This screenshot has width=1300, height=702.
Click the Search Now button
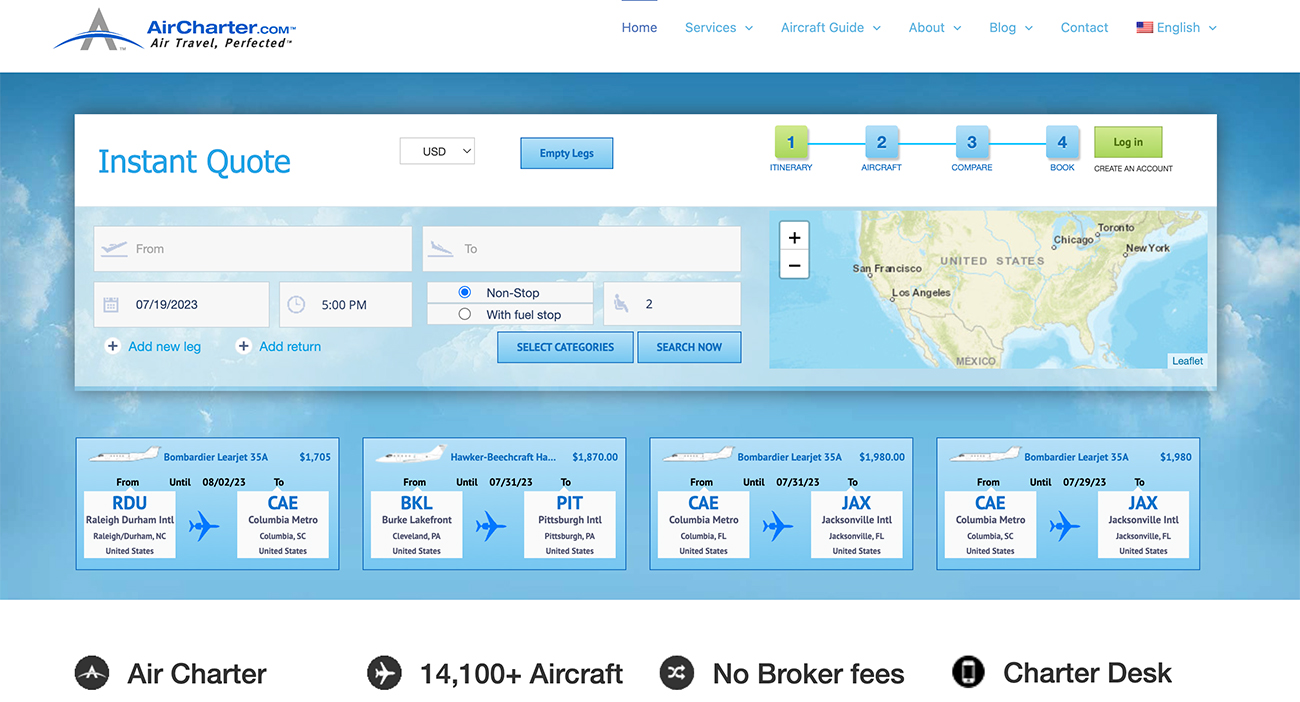coord(689,347)
